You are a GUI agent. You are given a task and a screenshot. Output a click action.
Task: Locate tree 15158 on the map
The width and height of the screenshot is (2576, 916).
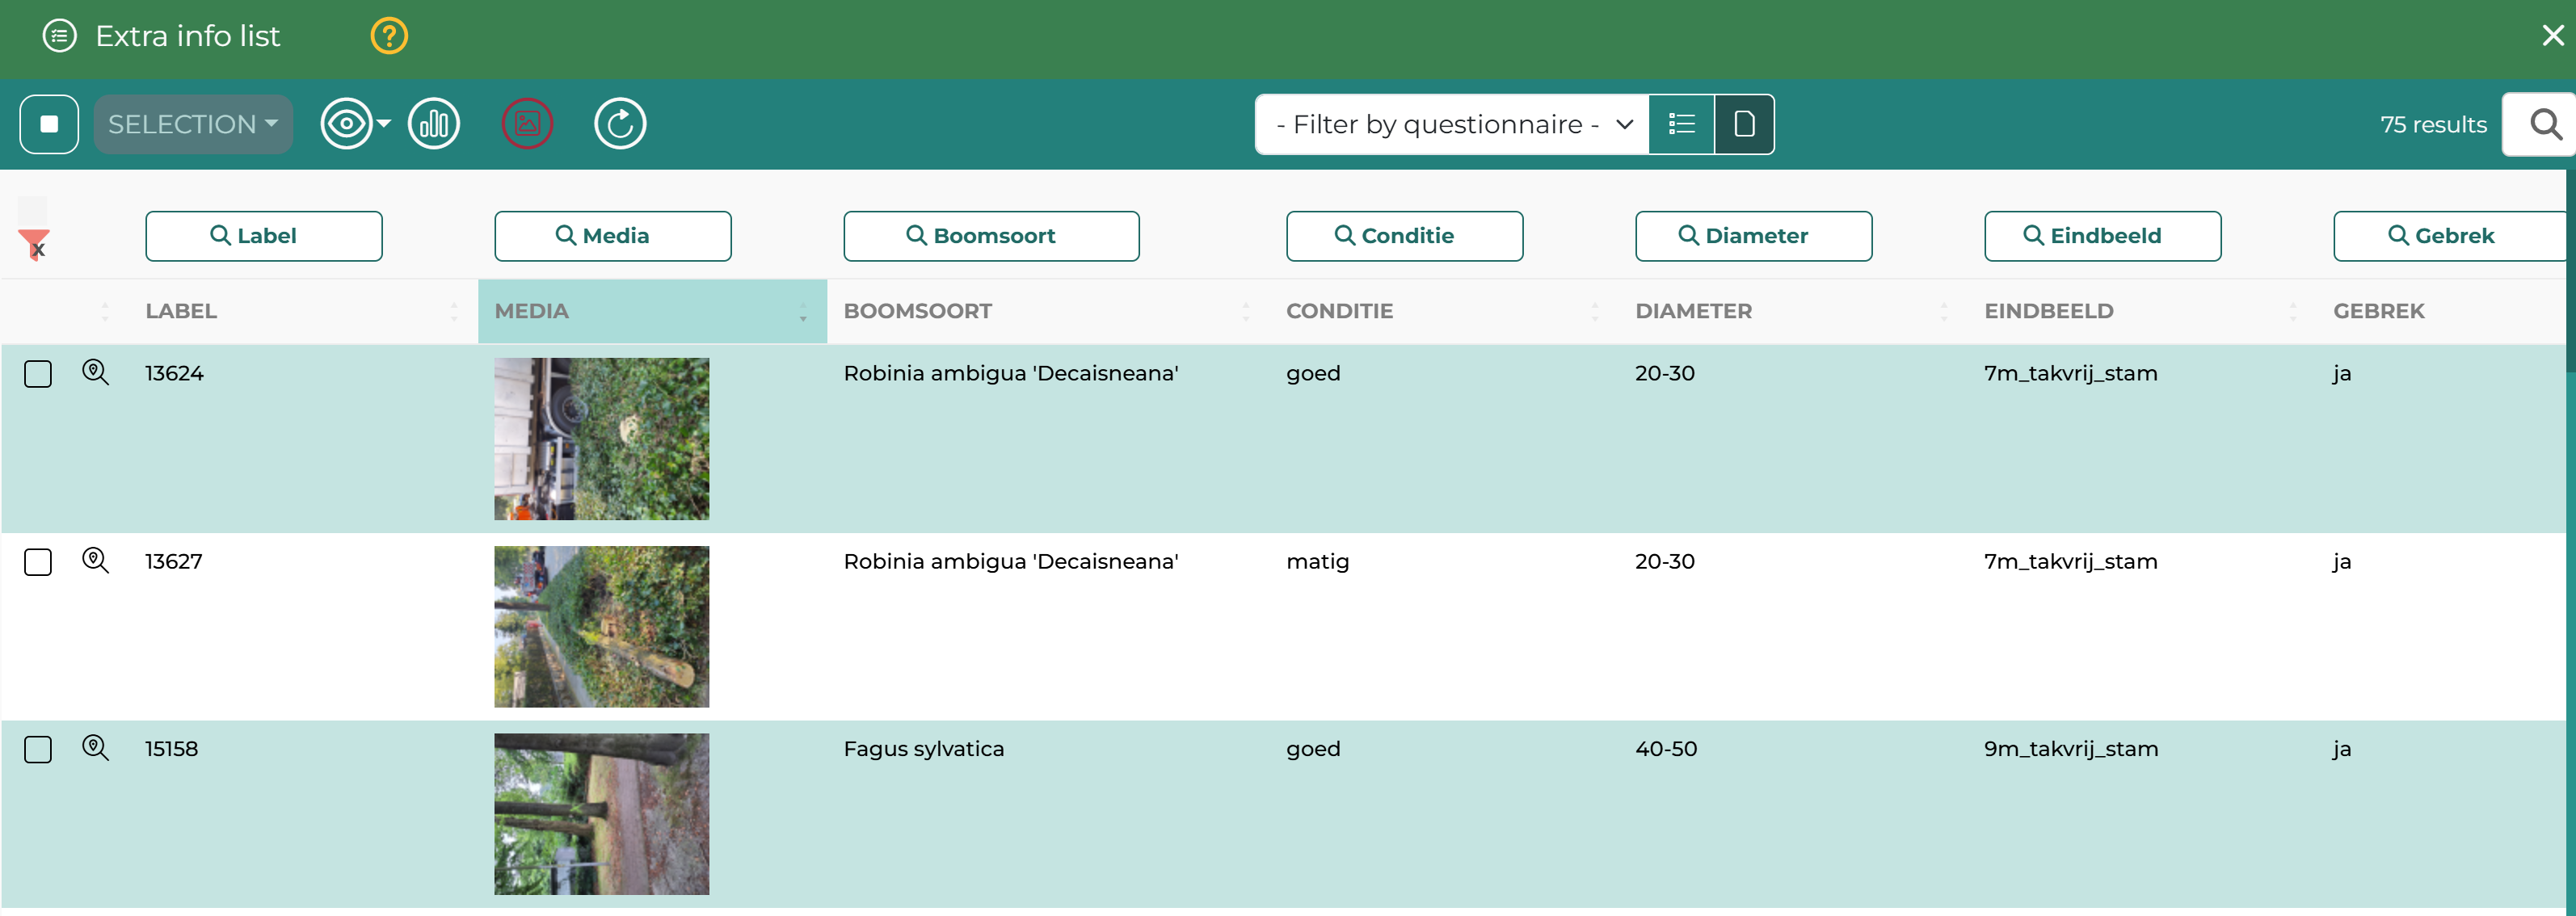[x=95, y=748]
